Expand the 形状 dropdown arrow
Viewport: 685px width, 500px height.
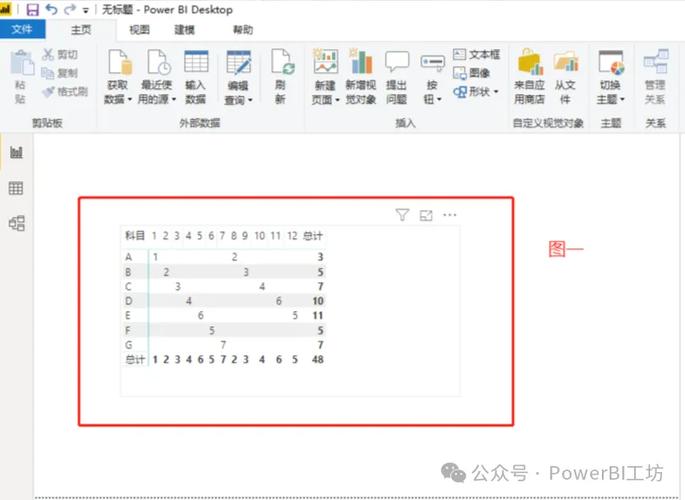coord(496,92)
